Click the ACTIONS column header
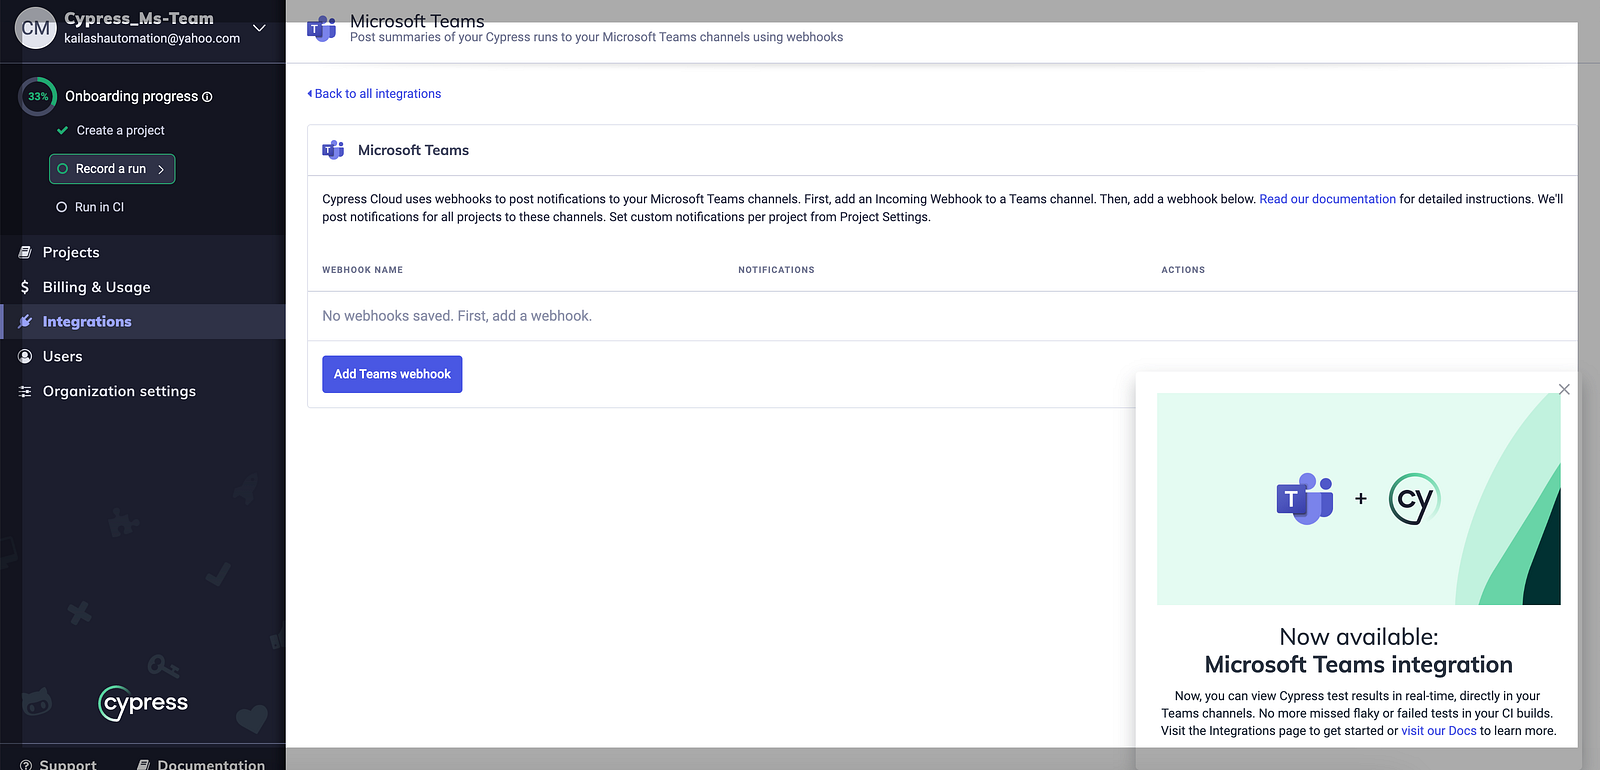Screen dimensions: 1600x770 tap(1183, 270)
